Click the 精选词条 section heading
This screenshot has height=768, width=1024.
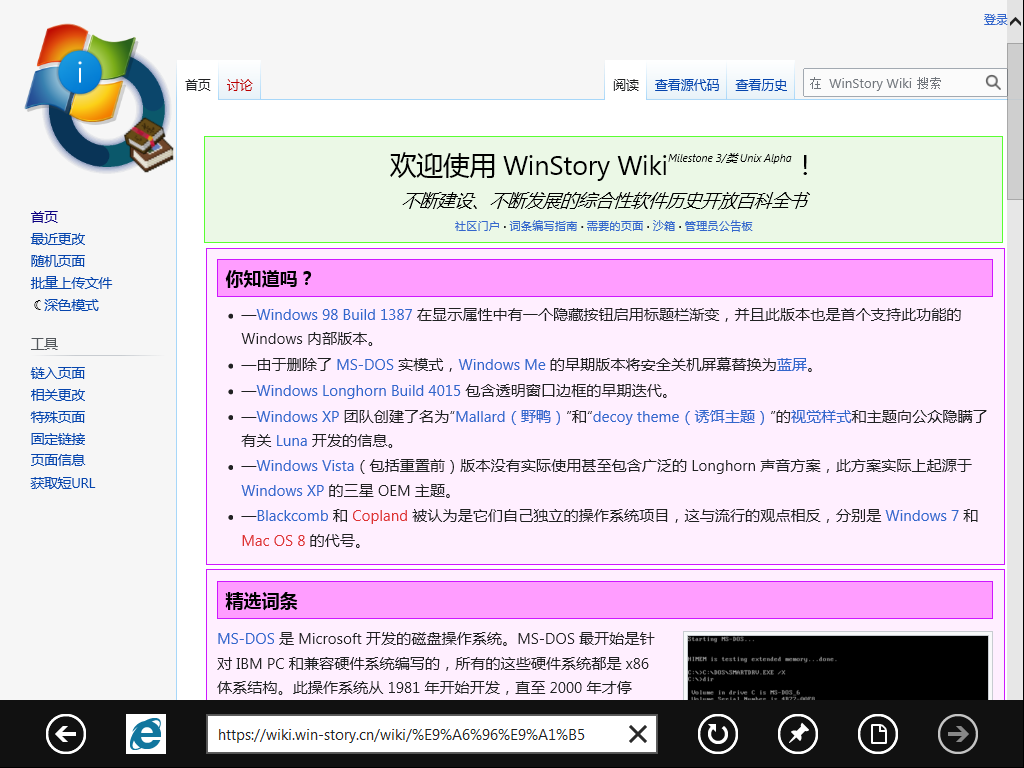pyautogui.click(x=261, y=601)
